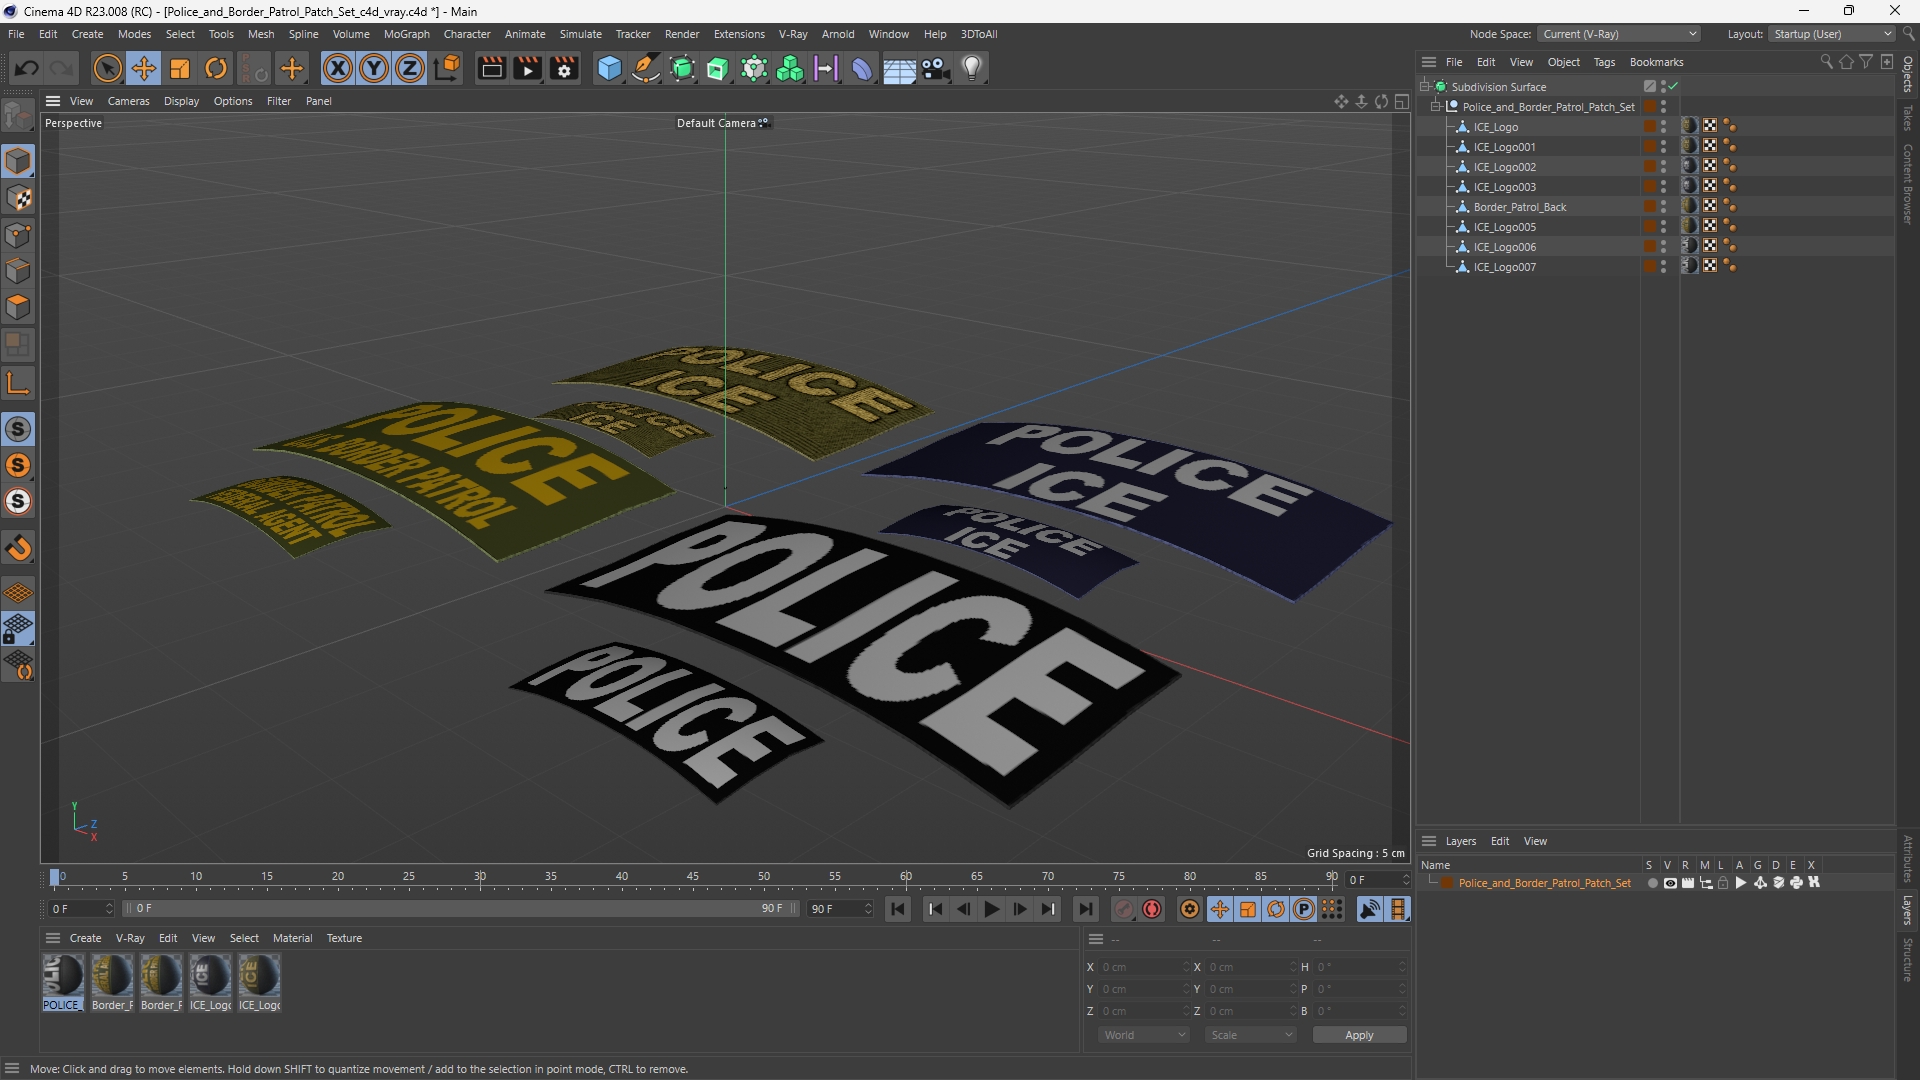Image resolution: width=1920 pixels, height=1080 pixels.
Task: Toggle Autokeying button
Action: tap(1152, 909)
